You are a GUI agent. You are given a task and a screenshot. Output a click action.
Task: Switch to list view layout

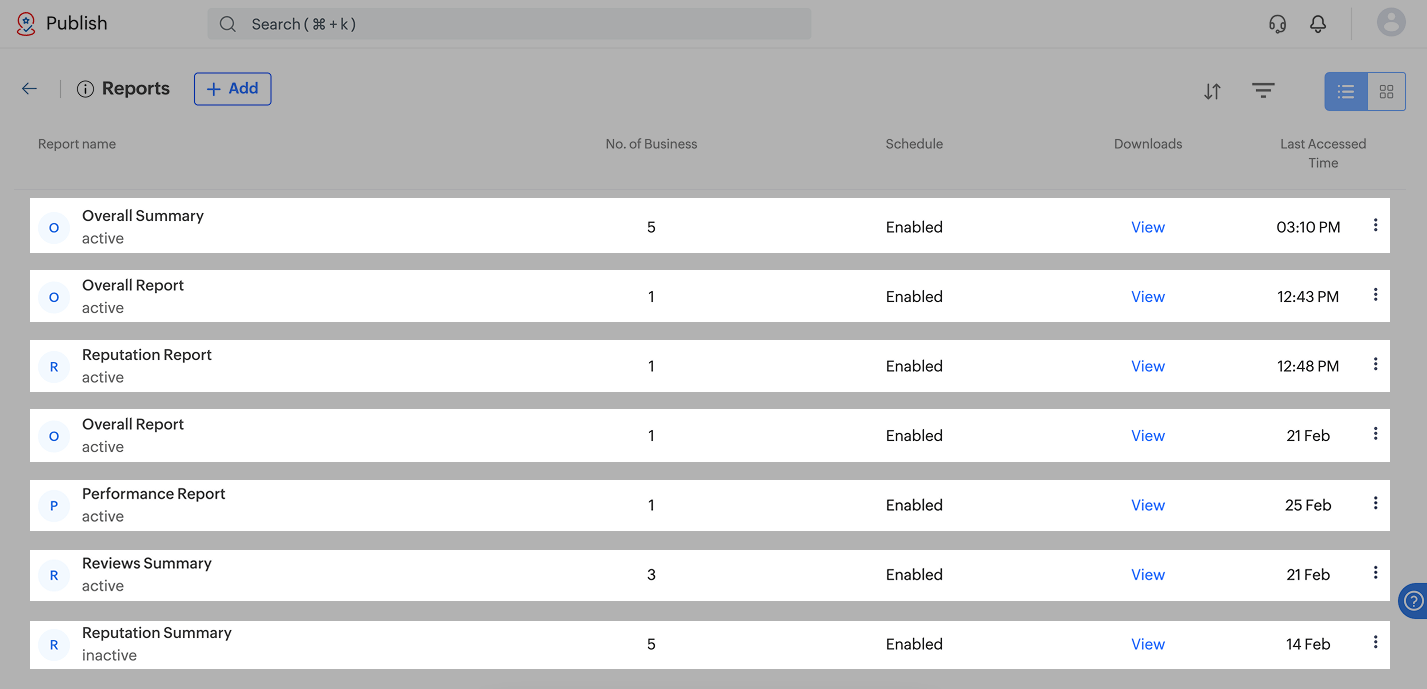click(x=1346, y=92)
